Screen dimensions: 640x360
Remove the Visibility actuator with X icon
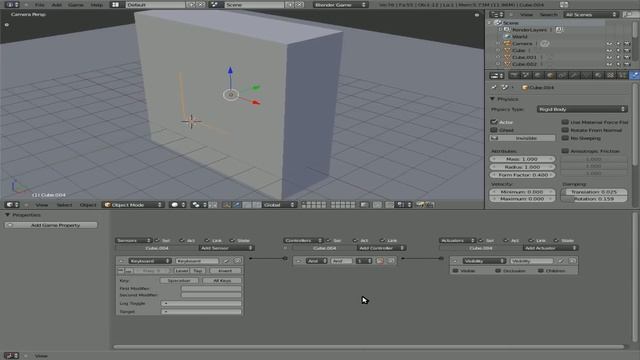572,260
